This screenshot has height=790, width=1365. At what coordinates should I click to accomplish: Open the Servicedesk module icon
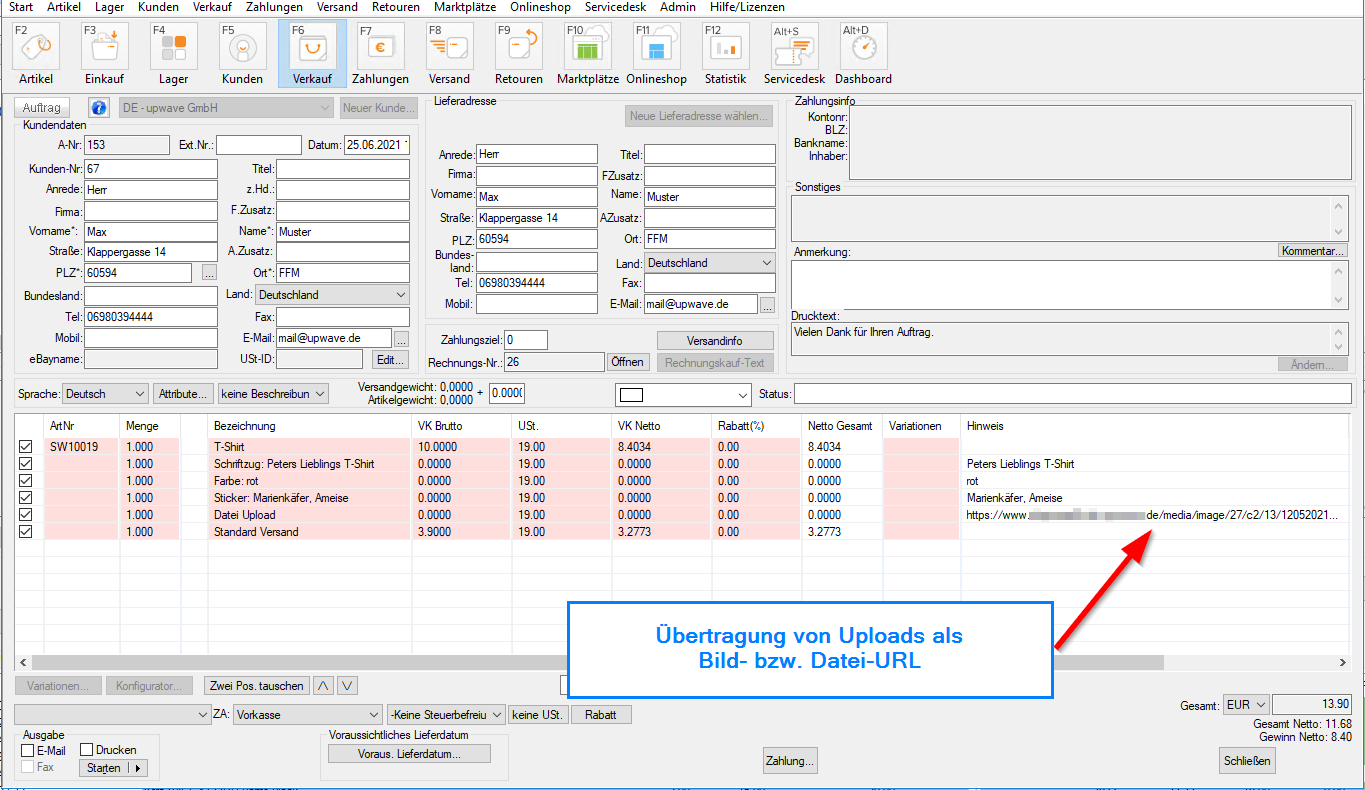[x=794, y=46]
